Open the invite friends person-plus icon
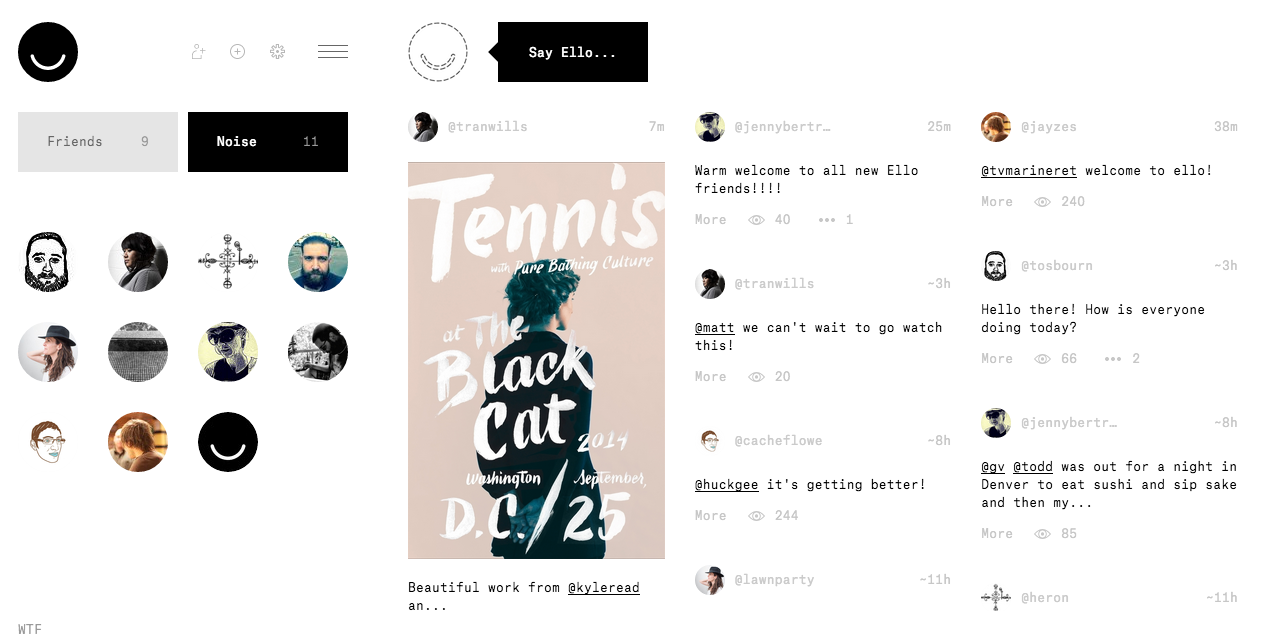The width and height of the screenshot is (1267, 639). (198, 52)
